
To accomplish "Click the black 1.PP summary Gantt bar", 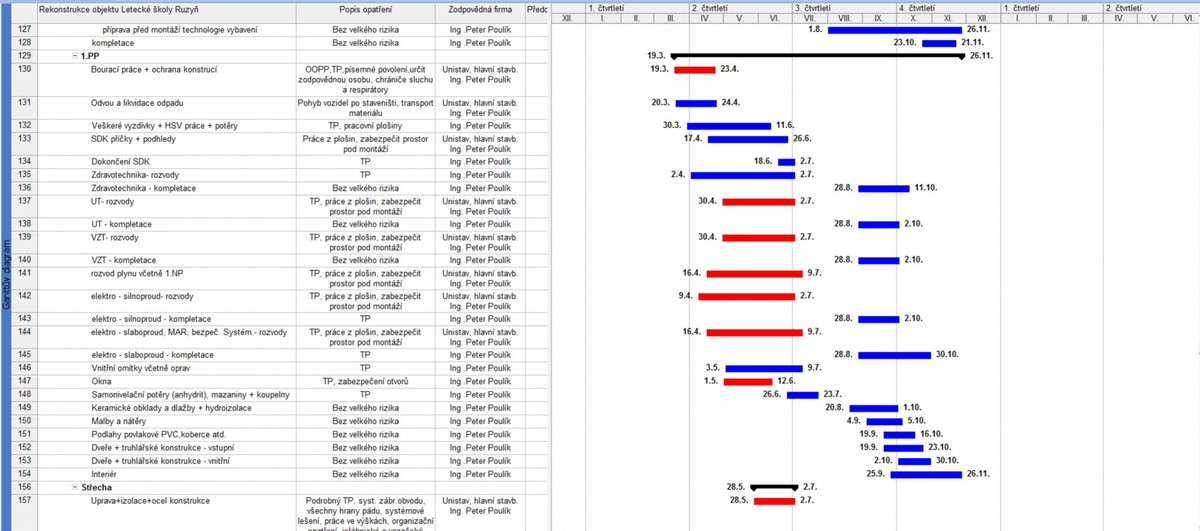I will pos(819,56).
